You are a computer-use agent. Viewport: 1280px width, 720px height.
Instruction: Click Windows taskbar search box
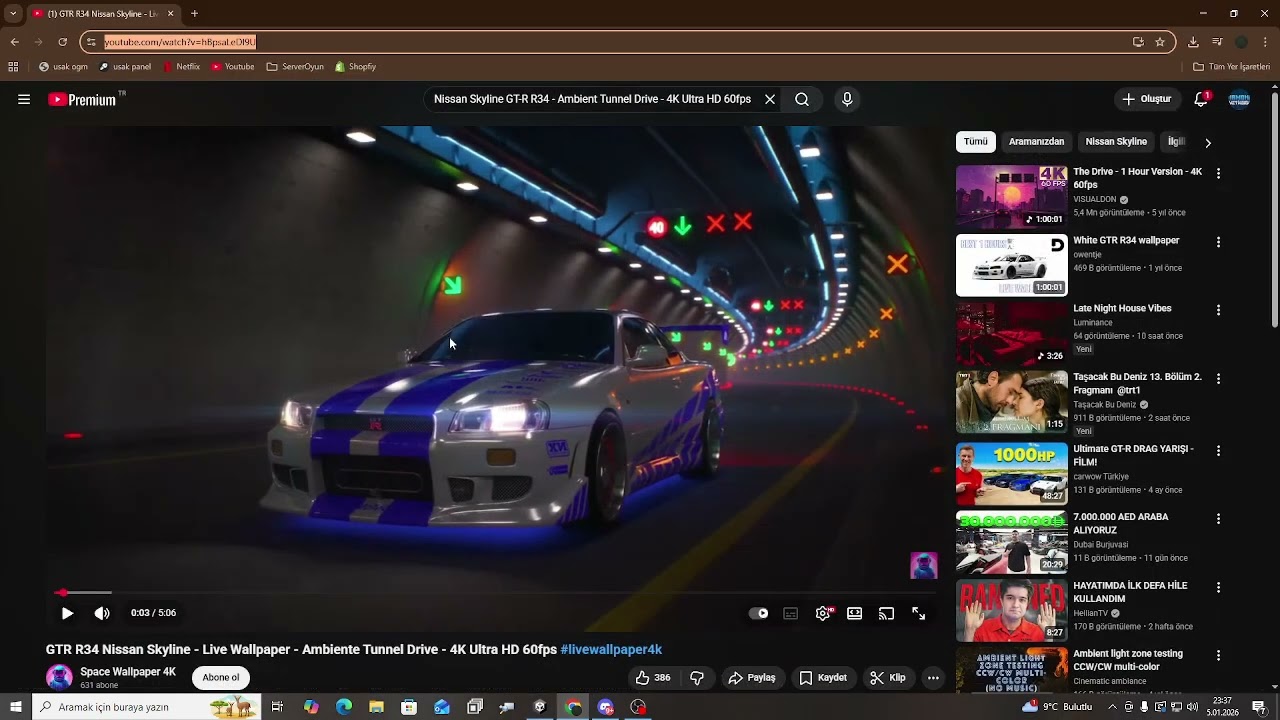coord(147,707)
